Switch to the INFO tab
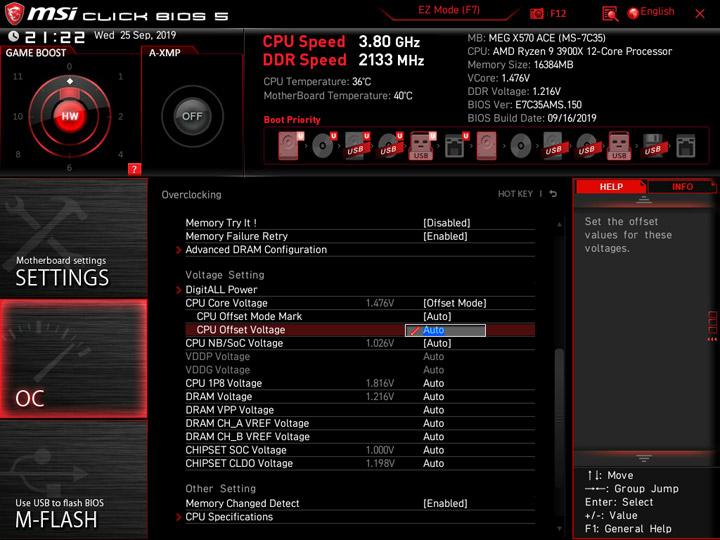The height and width of the screenshot is (540, 720). click(x=682, y=186)
